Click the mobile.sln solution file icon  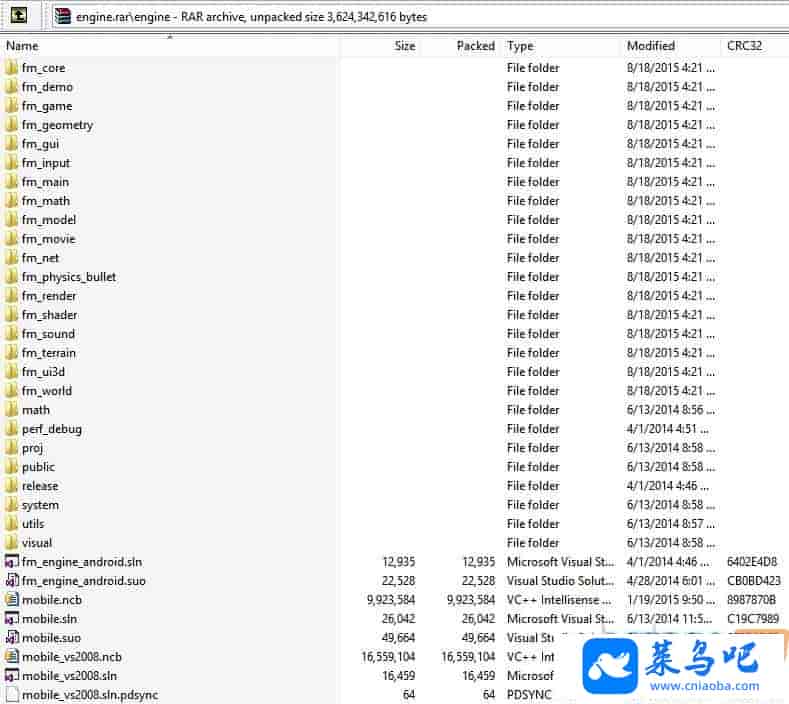click(x=12, y=618)
